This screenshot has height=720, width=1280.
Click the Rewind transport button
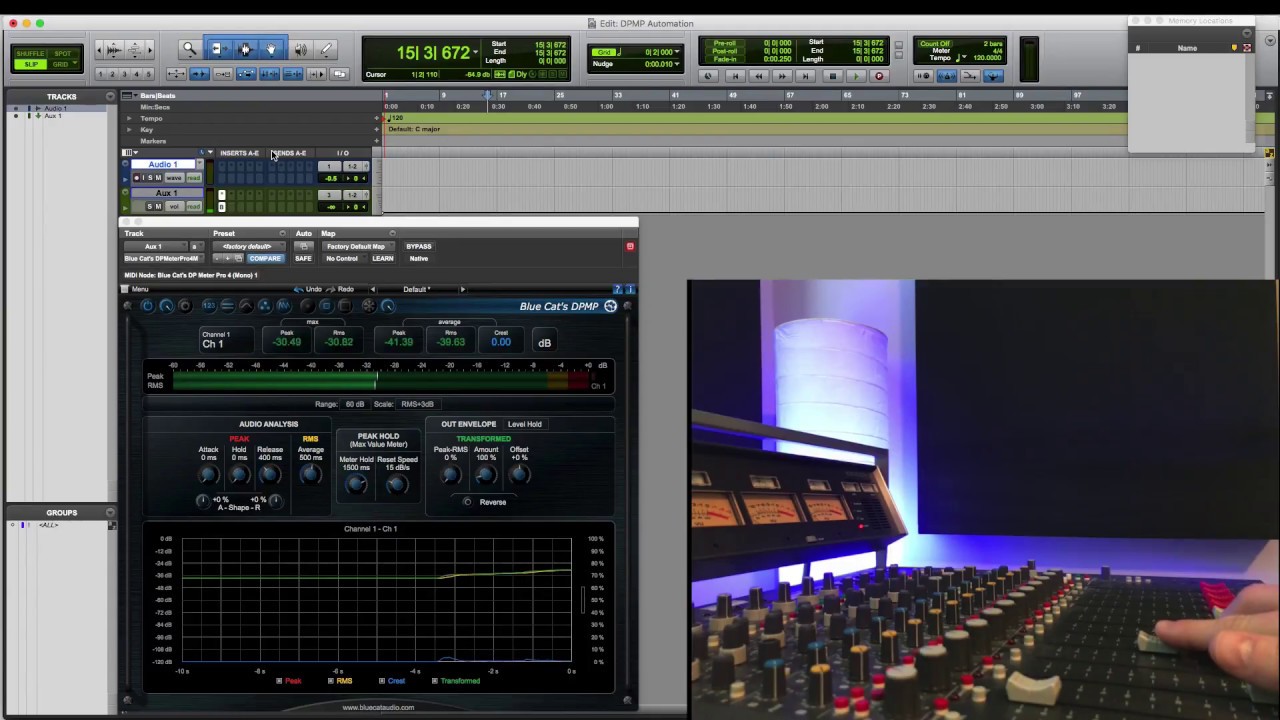[759, 76]
